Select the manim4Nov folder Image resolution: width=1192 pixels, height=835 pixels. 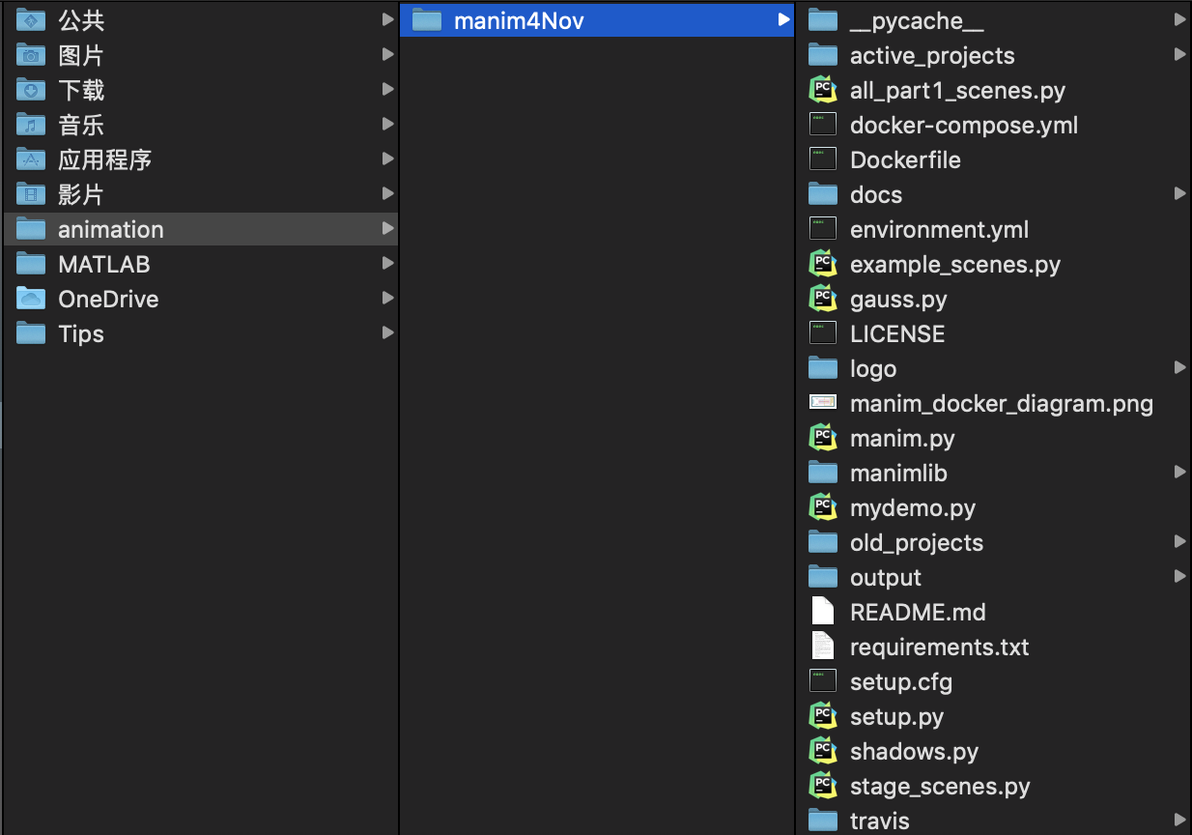pos(518,20)
